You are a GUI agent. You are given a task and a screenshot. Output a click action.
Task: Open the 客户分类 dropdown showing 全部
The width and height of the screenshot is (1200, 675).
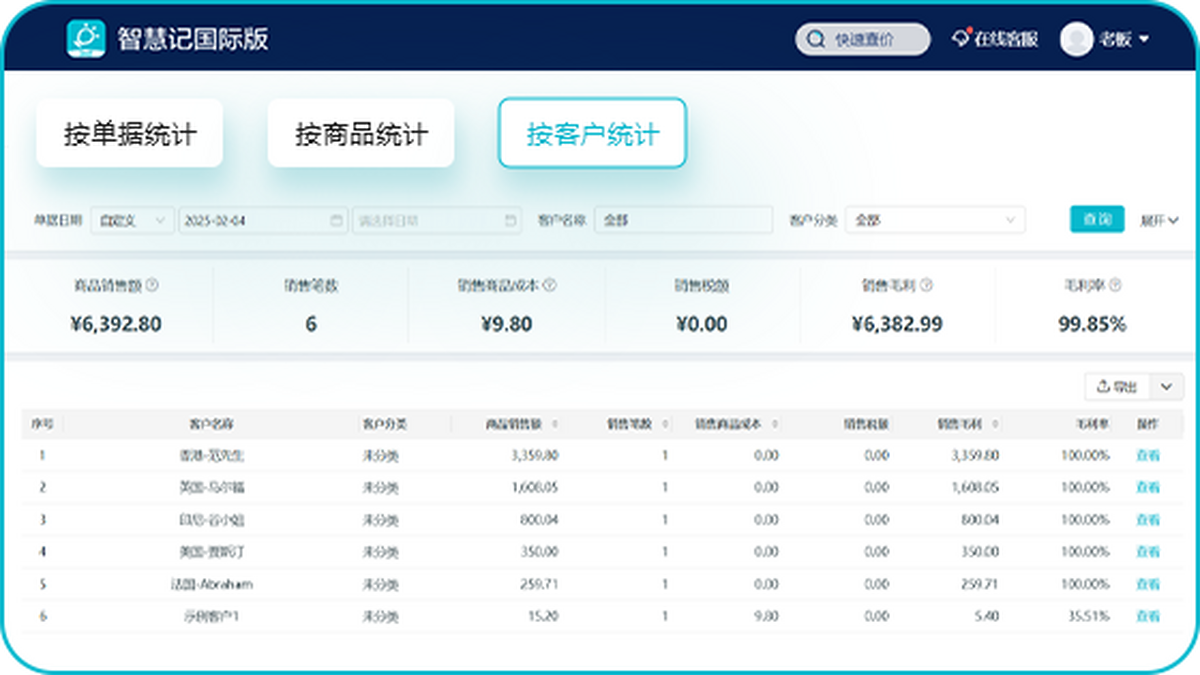(935, 220)
